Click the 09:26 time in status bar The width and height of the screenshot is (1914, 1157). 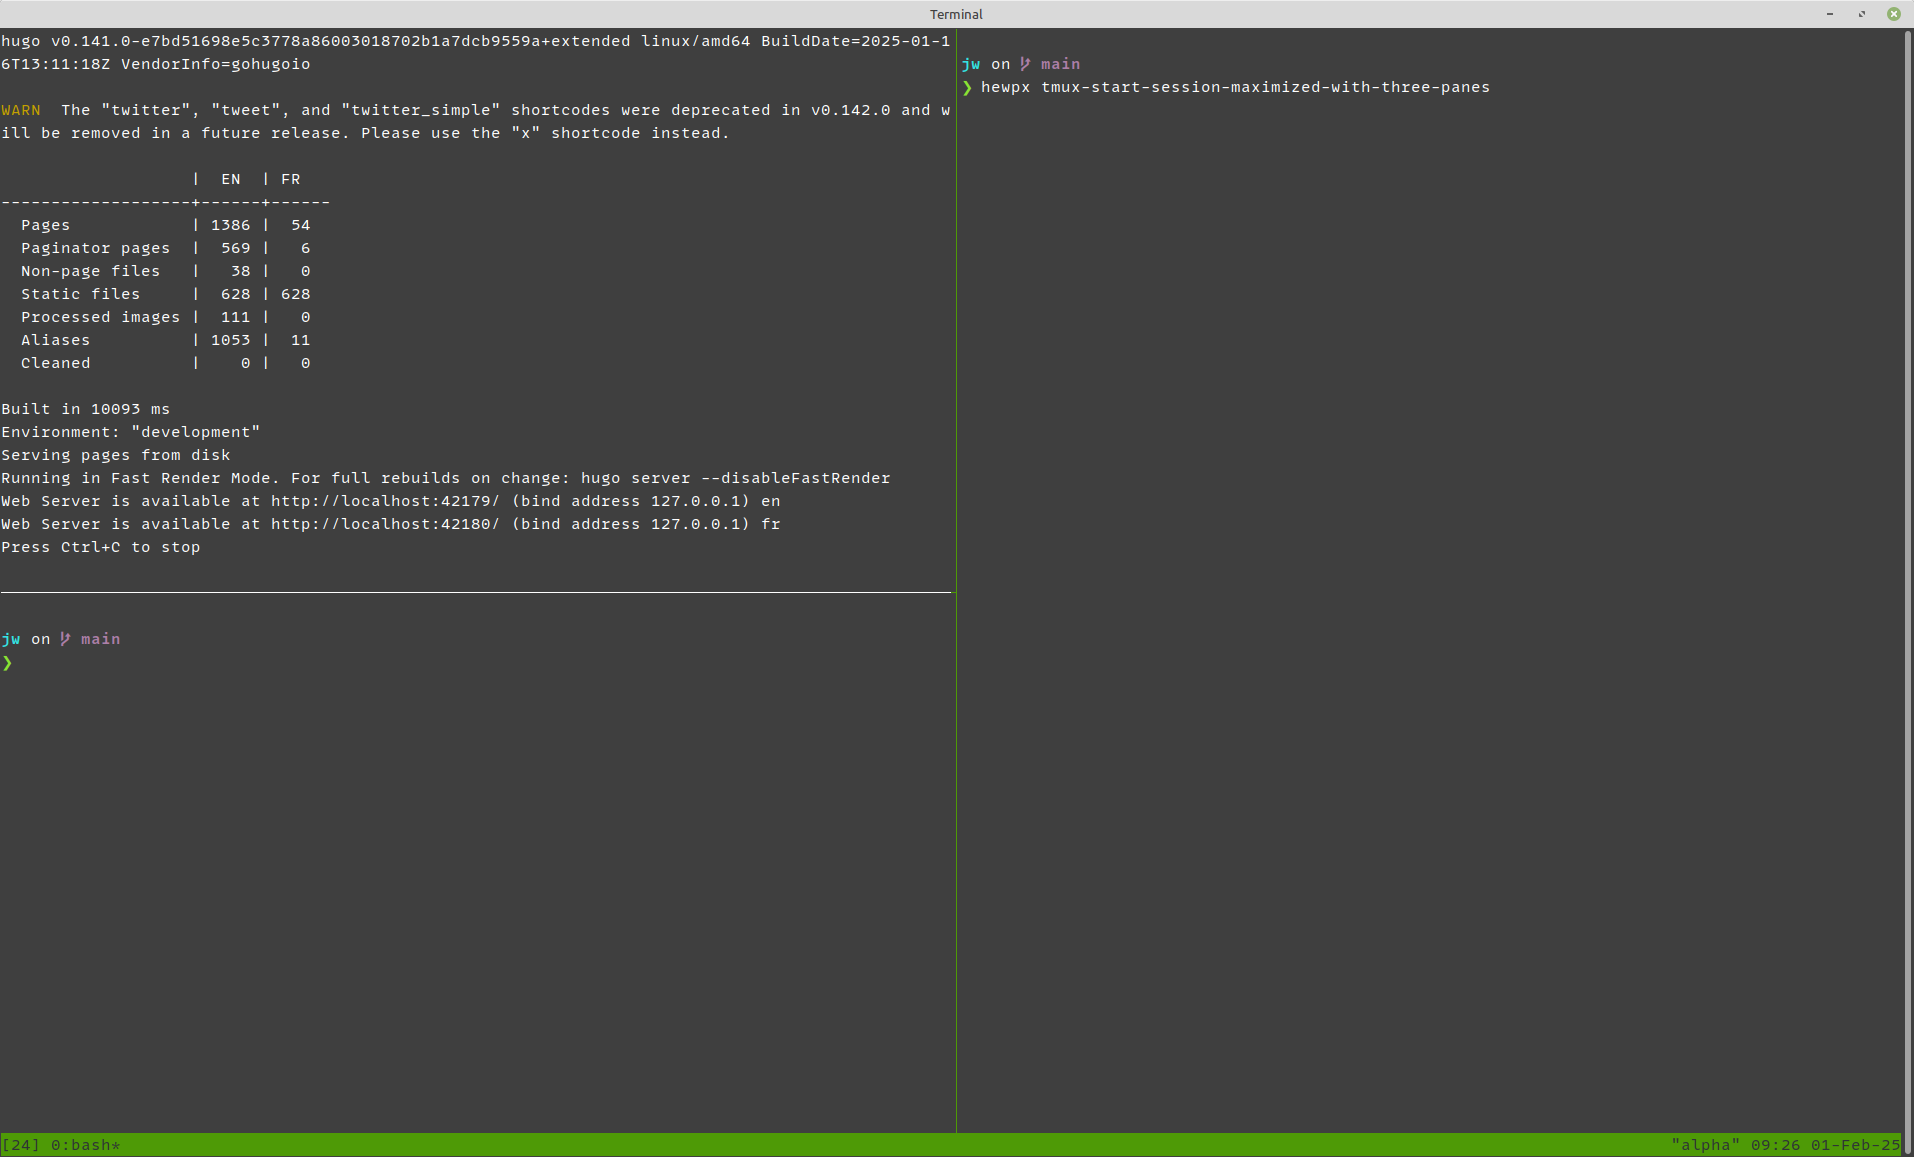coord(1775,1145)
